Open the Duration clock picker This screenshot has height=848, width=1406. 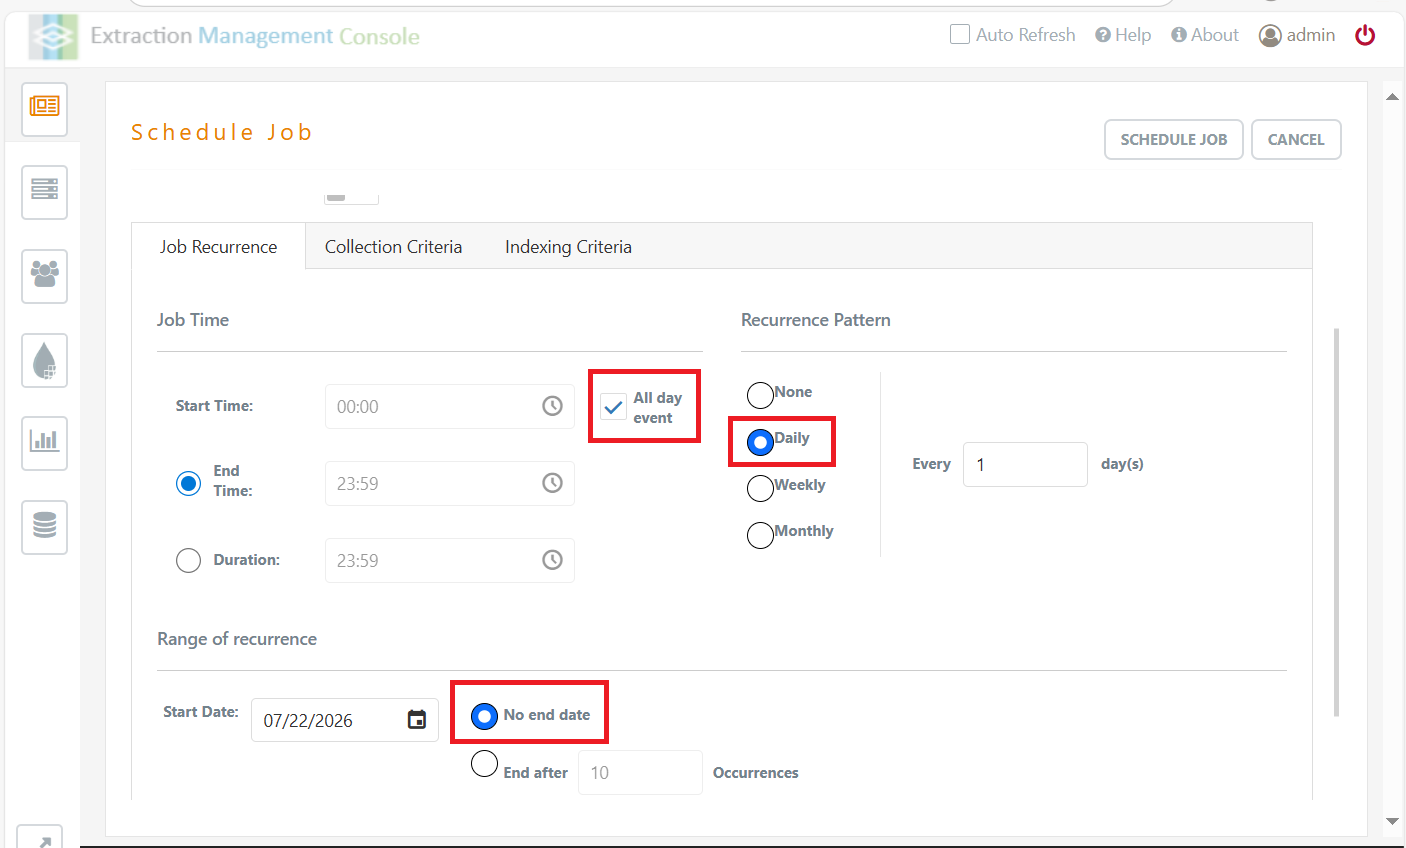552,560
